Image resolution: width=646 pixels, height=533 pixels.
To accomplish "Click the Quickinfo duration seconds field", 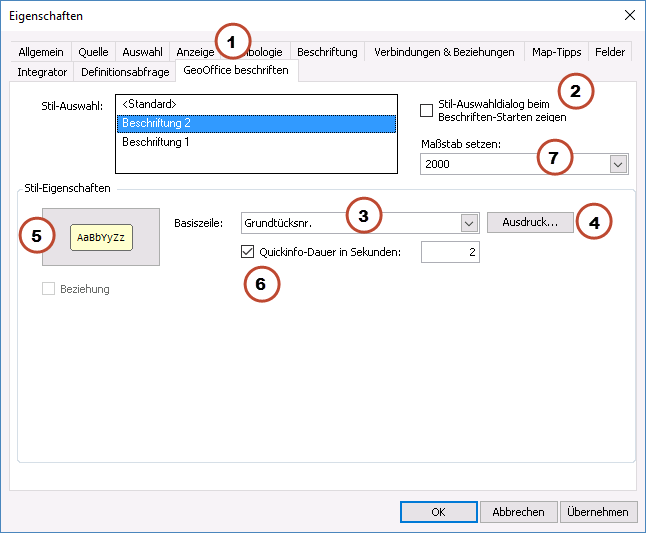I will point(450,252).
